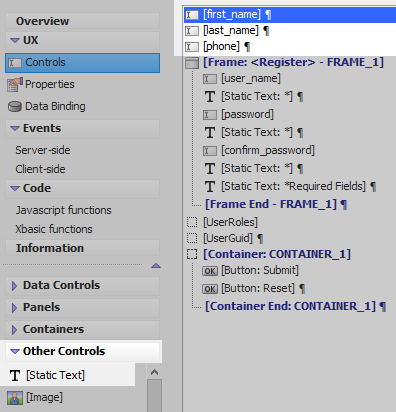Select the [phone] control
The width and height of the screenshot is (396, 412).
click(x=221, y=47)
